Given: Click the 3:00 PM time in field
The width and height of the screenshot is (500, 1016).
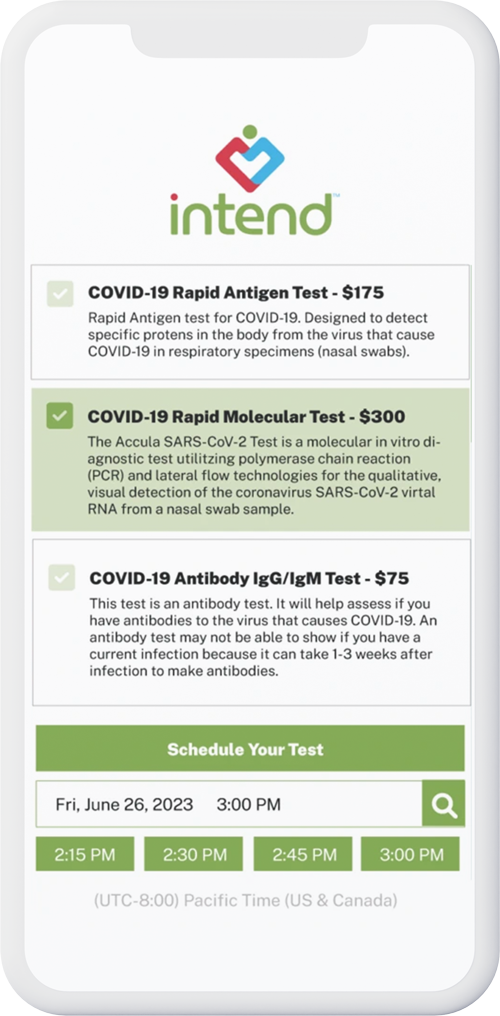Looking at the screenshot, I should point(249,805).
